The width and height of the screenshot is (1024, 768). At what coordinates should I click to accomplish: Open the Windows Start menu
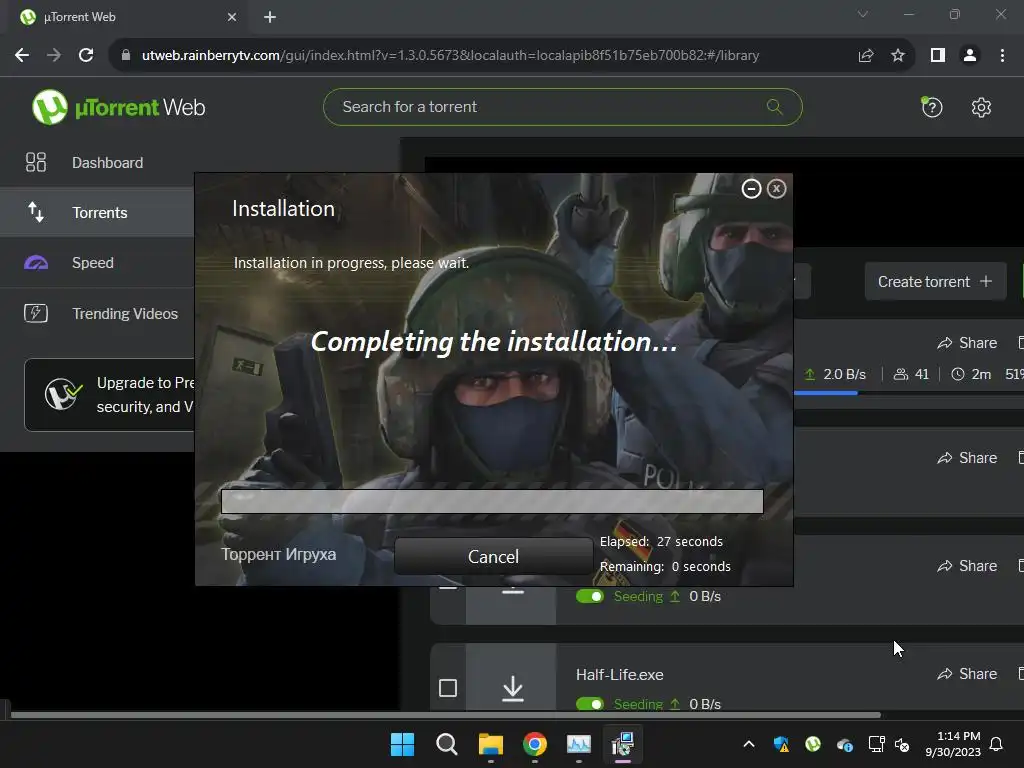coord(402,744)
